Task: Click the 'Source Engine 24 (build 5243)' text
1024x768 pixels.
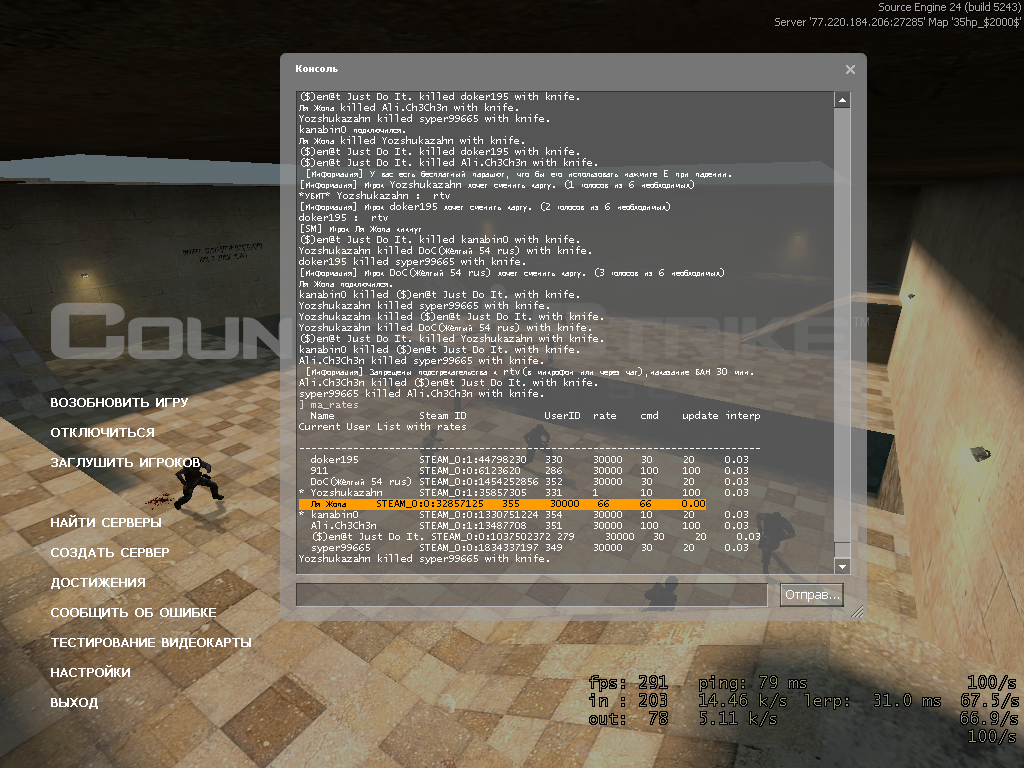Action: point(949,7)
